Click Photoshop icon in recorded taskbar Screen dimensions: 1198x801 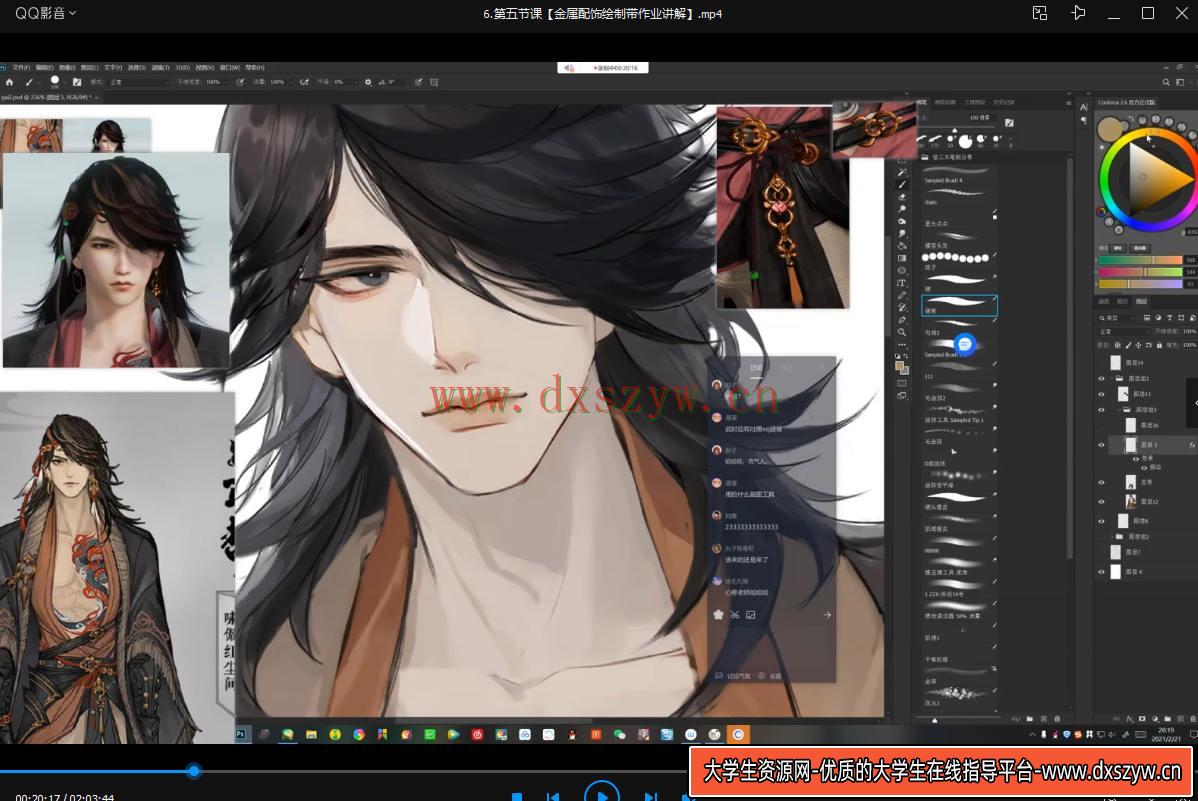pyautogui.click(x=241, y=735)
